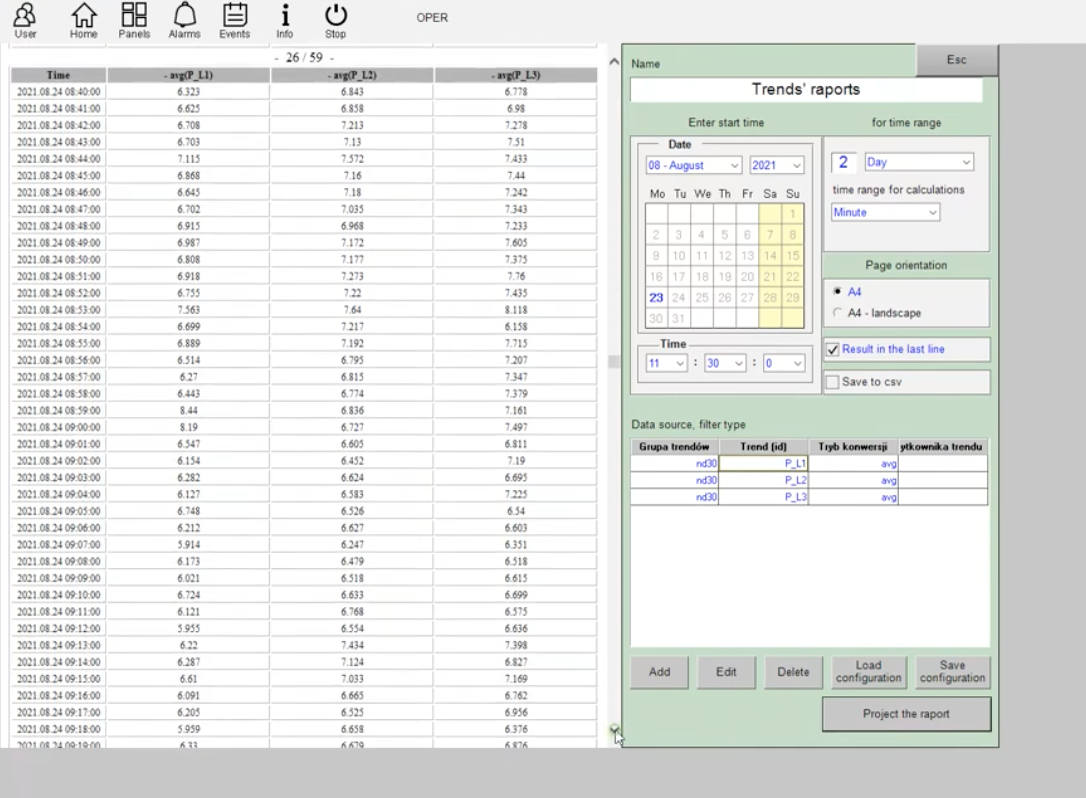Open the Events list icon
This screenshot has width=1086, height=798.
click(x=235, y=20)
